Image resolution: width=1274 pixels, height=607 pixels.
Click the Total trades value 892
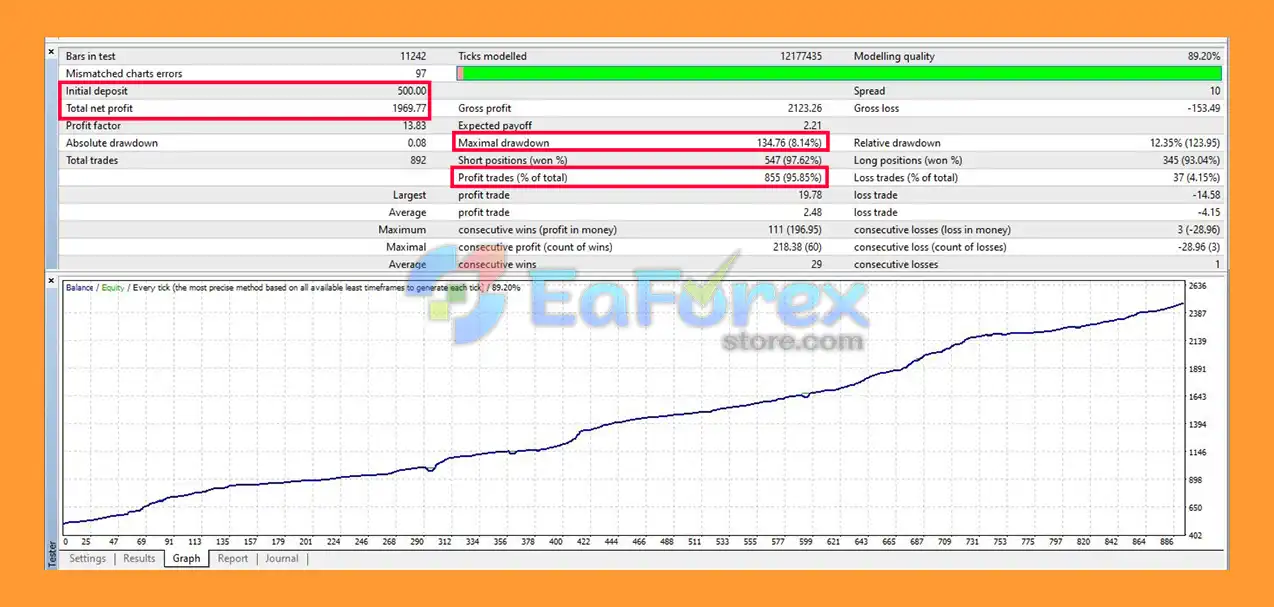(x=416, y=160)
